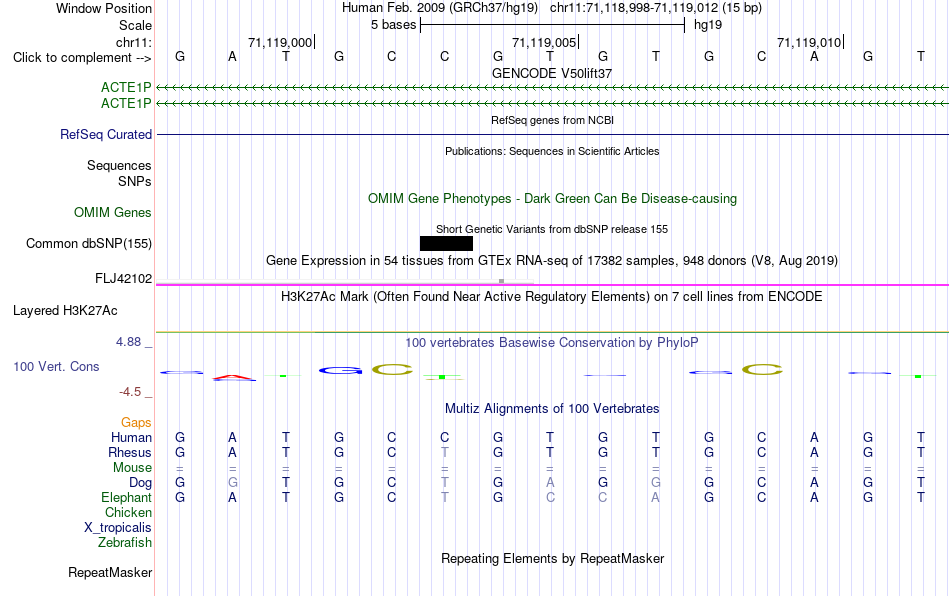
Task: Open Common dbSNP(155) track label
Action: point(89,243)
